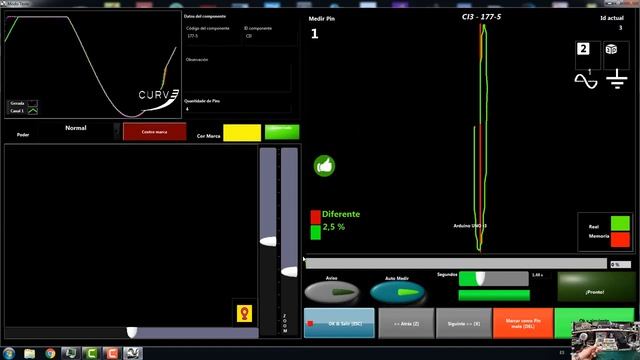Screen dimensions: 640x360
Task: Open the red Camtasia recorder taskbar icon
Action: [112, 353]
